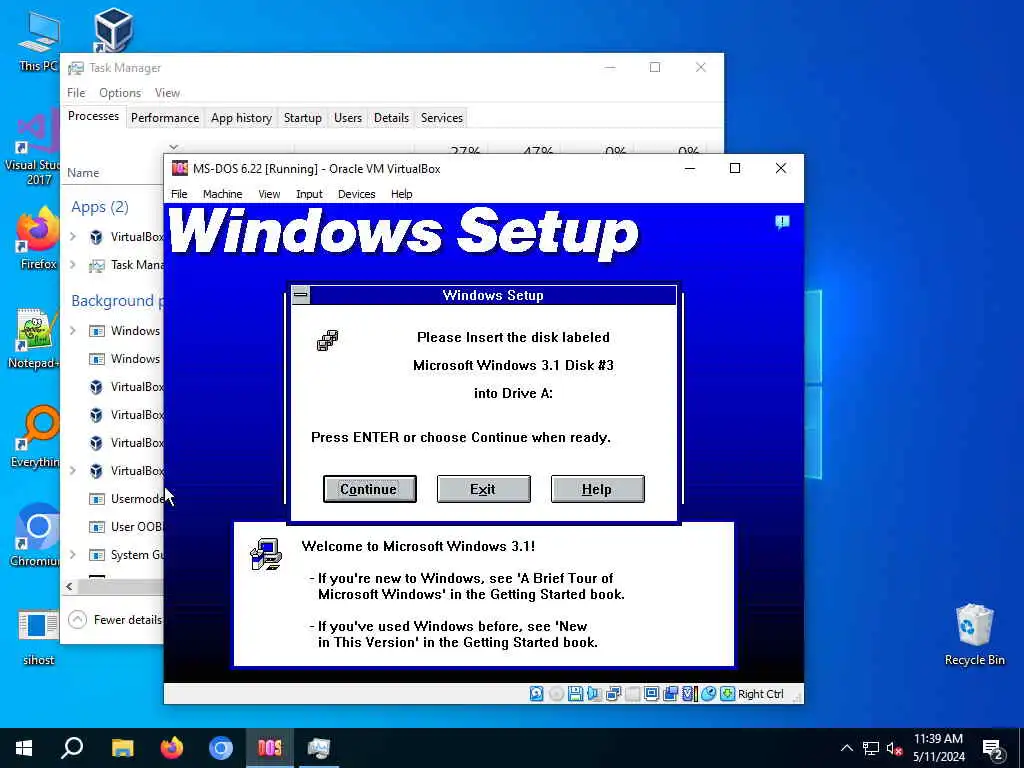
Task: Select the sihost desktop icon
Action: pyautogui.click(x=38, y=637)
